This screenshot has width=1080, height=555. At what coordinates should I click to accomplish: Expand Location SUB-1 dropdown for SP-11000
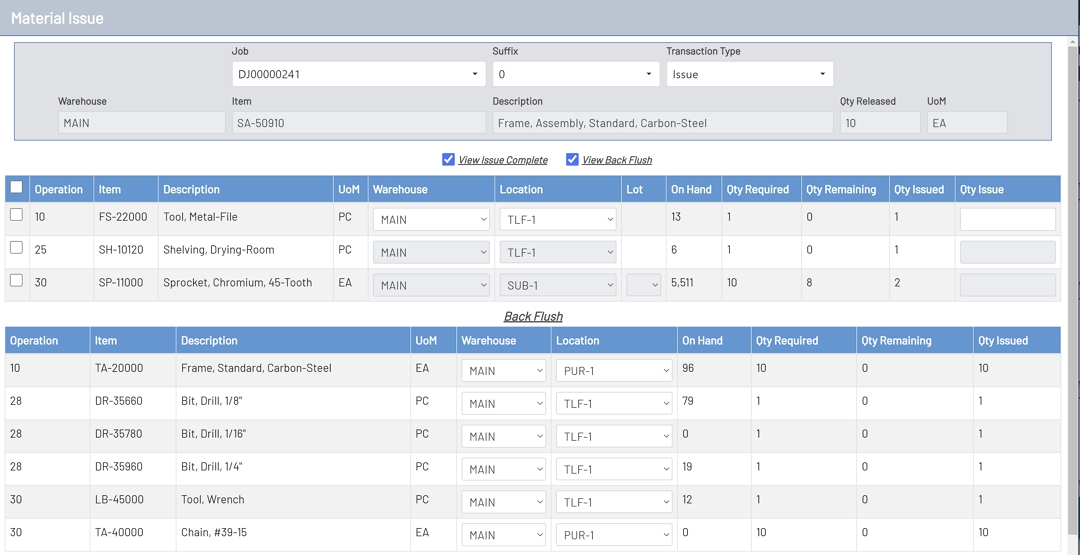click(557, 285)
